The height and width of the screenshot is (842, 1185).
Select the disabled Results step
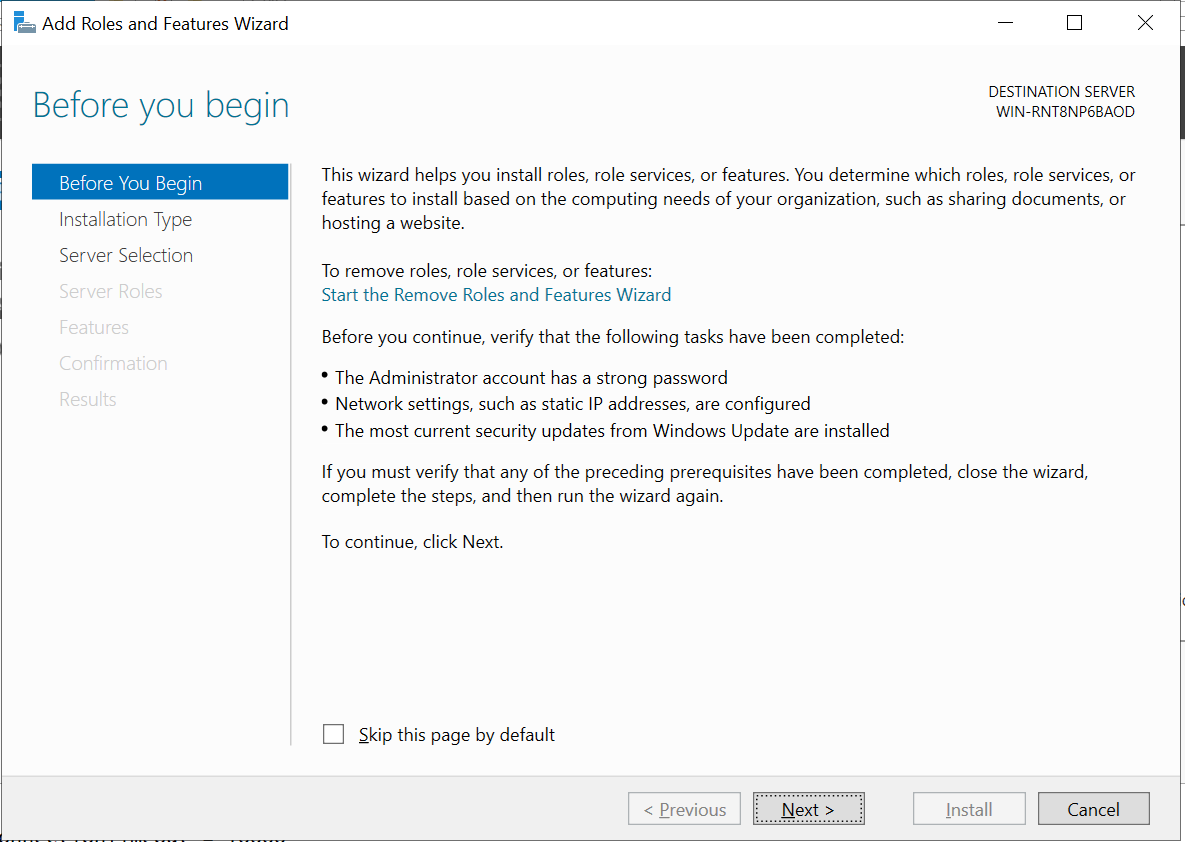point(88,399)
